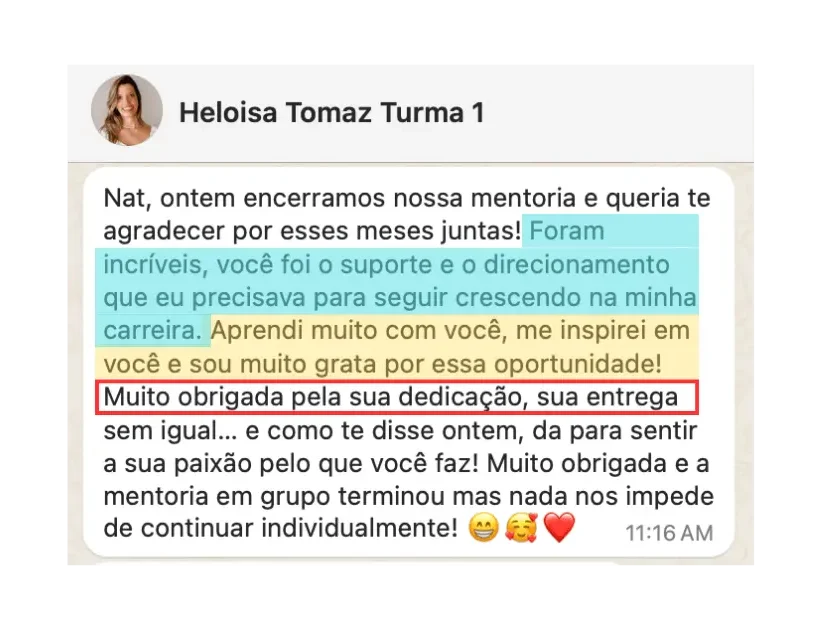Click the 11:16 AM message timestamp
830x635 pixels.
(x=670, y=533)
